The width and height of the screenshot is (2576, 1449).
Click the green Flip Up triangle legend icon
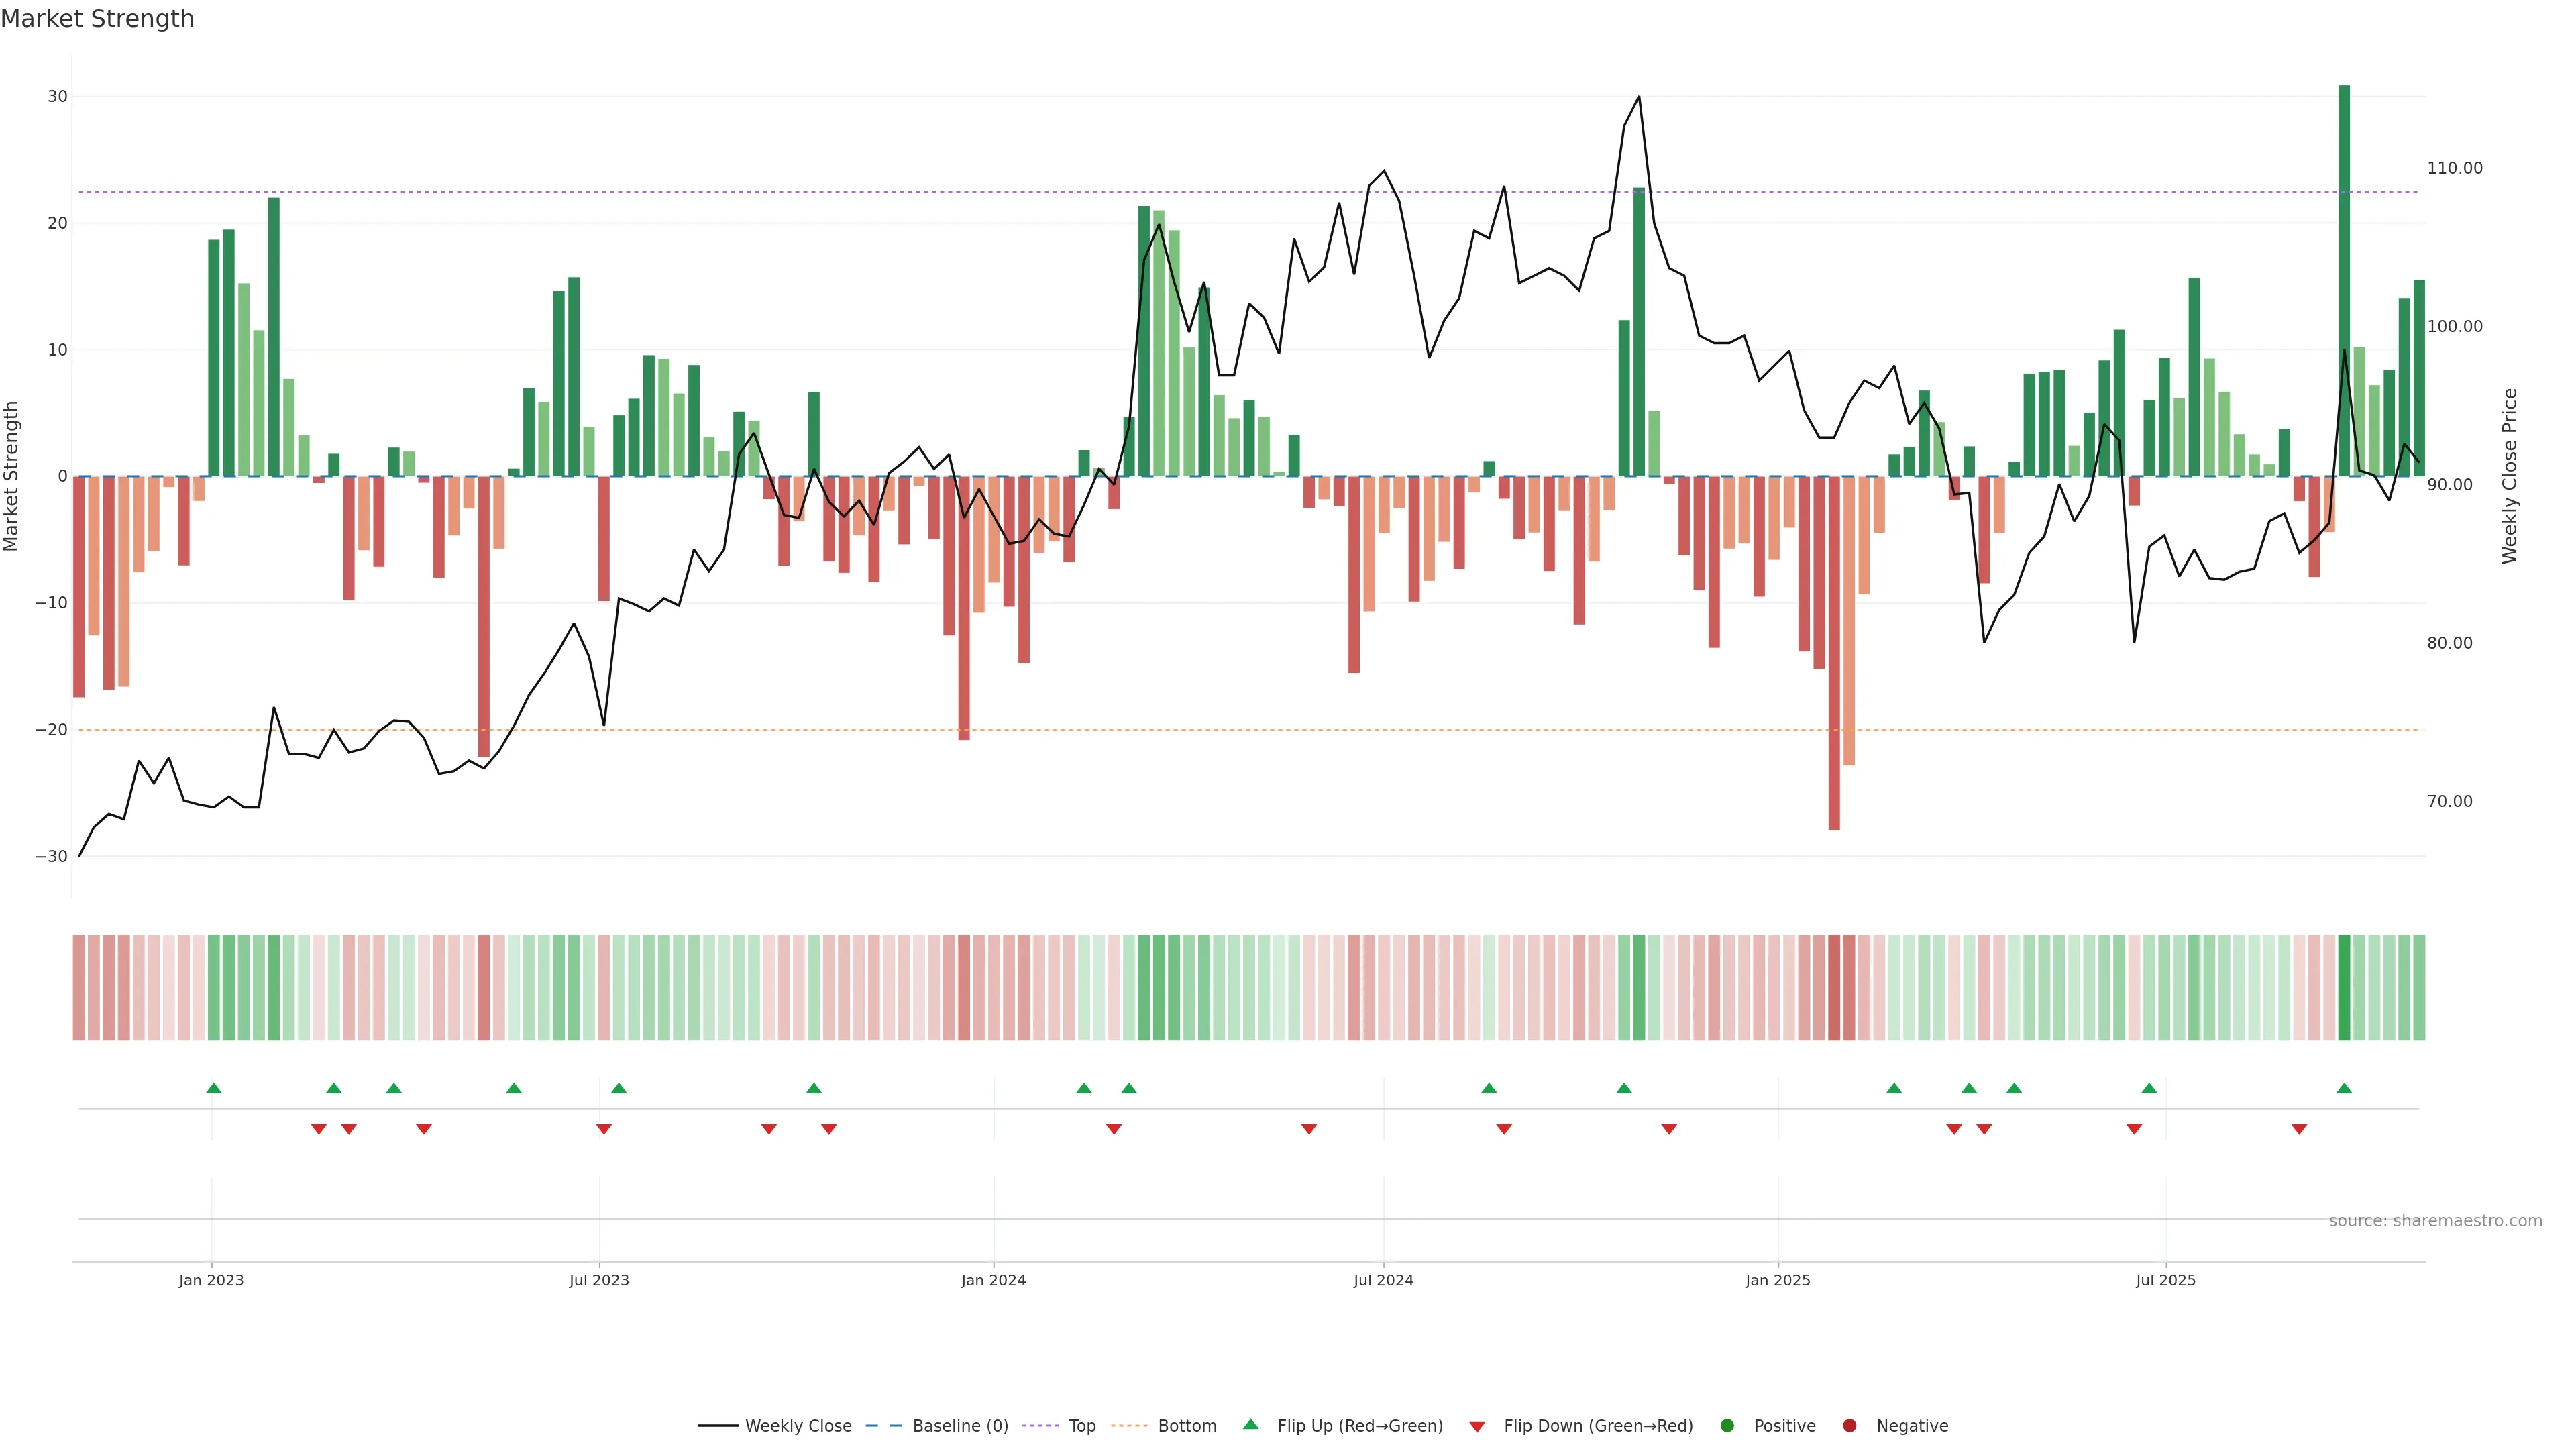[x=1250, y=1424]
